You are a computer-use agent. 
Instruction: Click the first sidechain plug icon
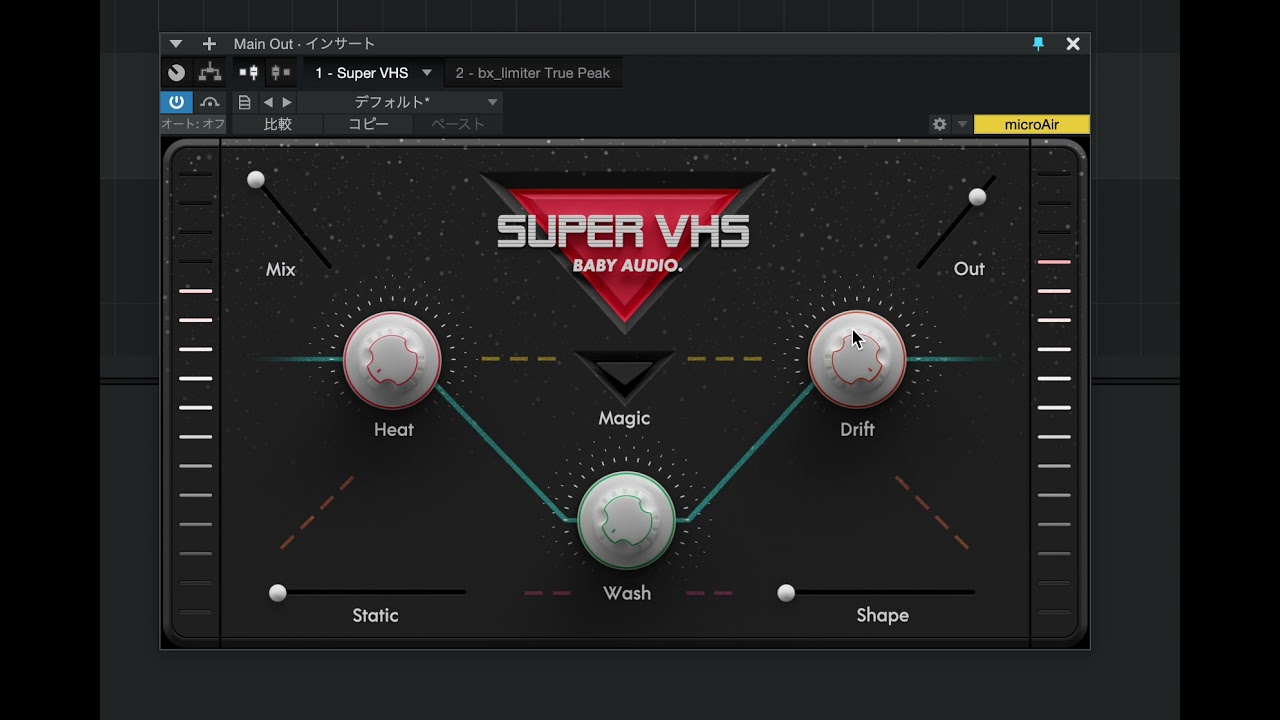tap(249, 73)
